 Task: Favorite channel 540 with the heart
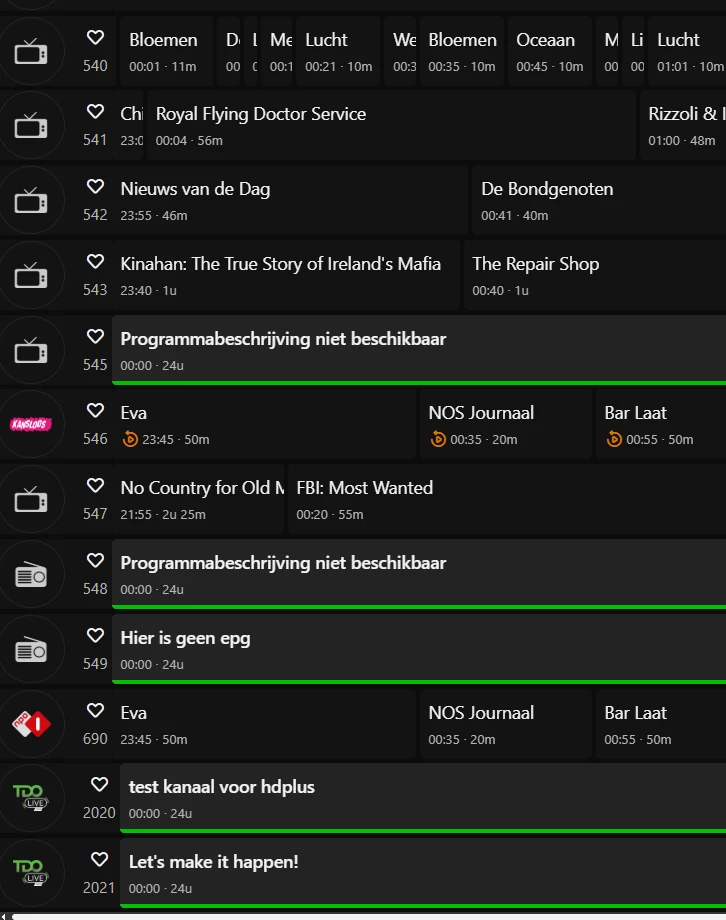[x=95, y=38]
